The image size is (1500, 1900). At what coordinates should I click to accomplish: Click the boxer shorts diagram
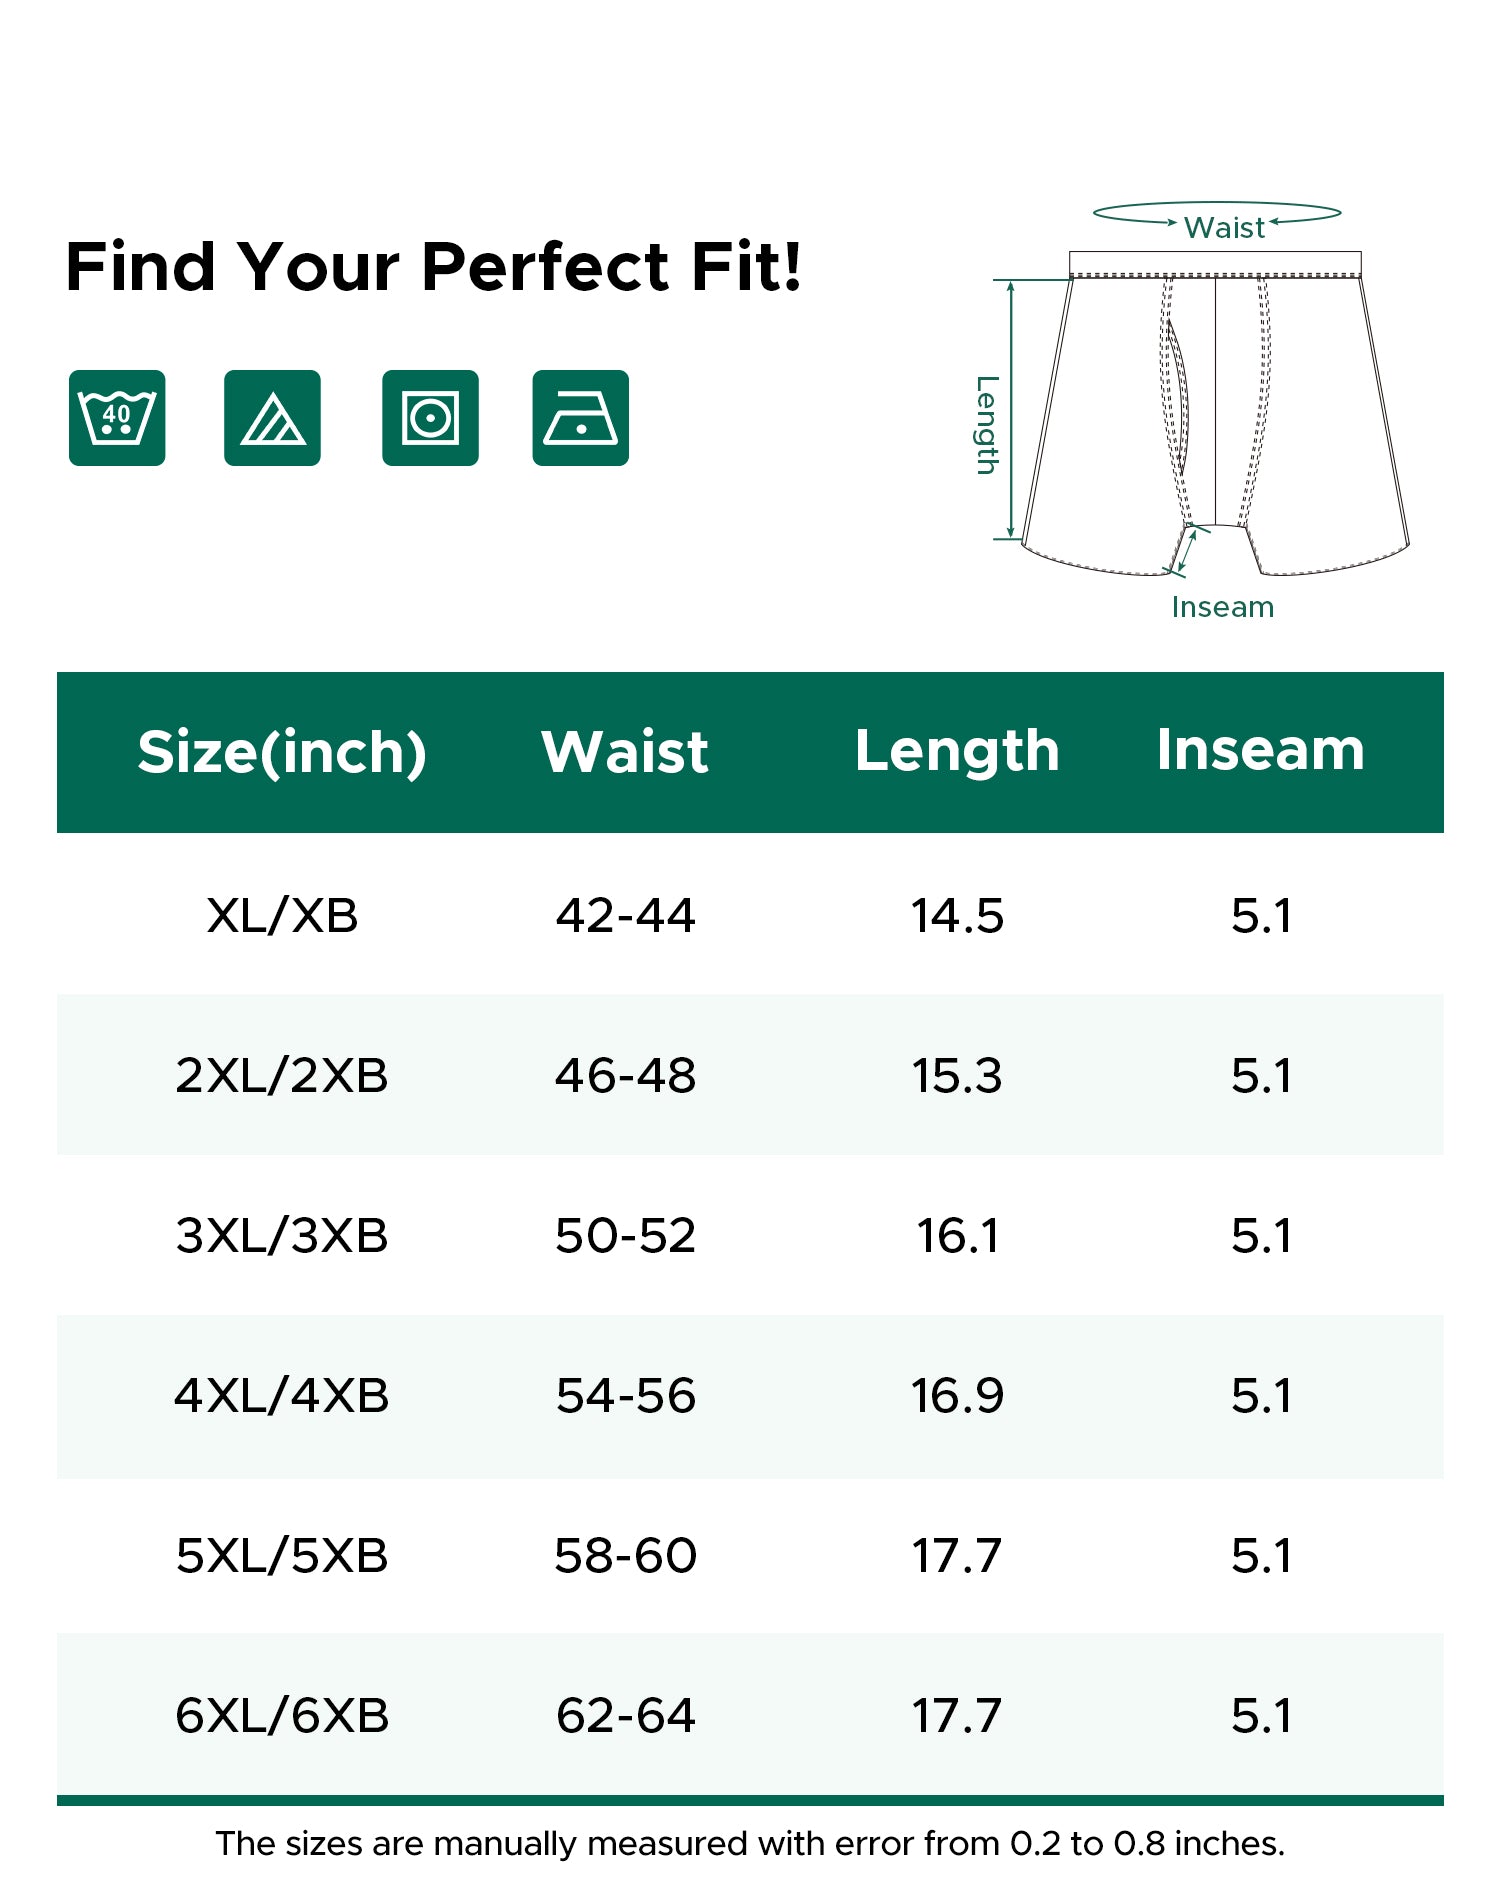pos(1215,420)
